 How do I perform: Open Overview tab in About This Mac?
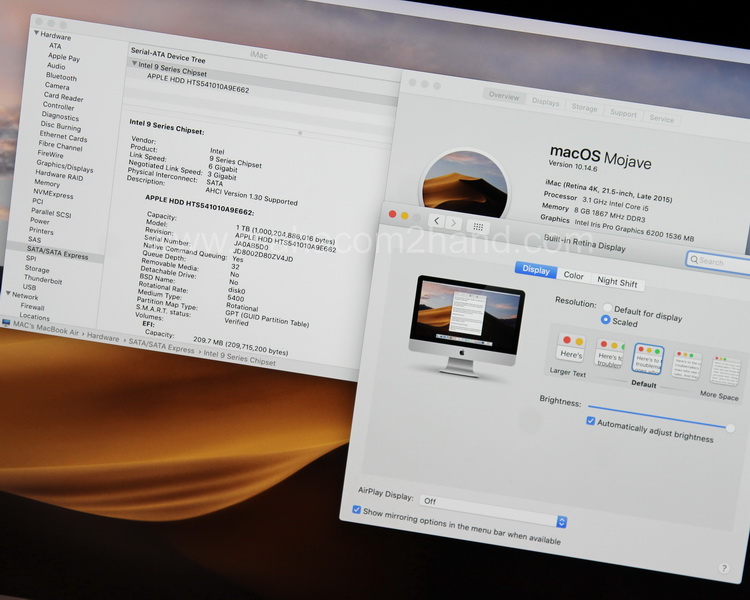[504, 95]
